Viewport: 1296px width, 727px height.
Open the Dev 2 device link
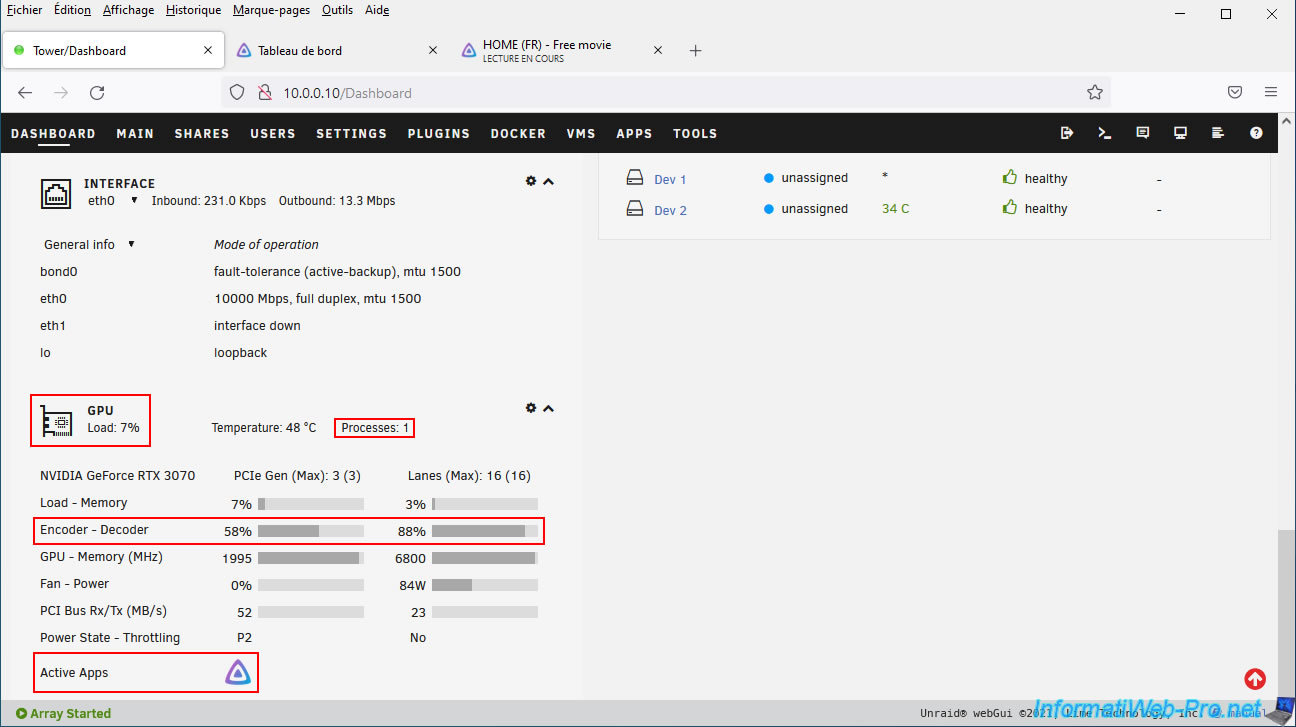(670, 211)
